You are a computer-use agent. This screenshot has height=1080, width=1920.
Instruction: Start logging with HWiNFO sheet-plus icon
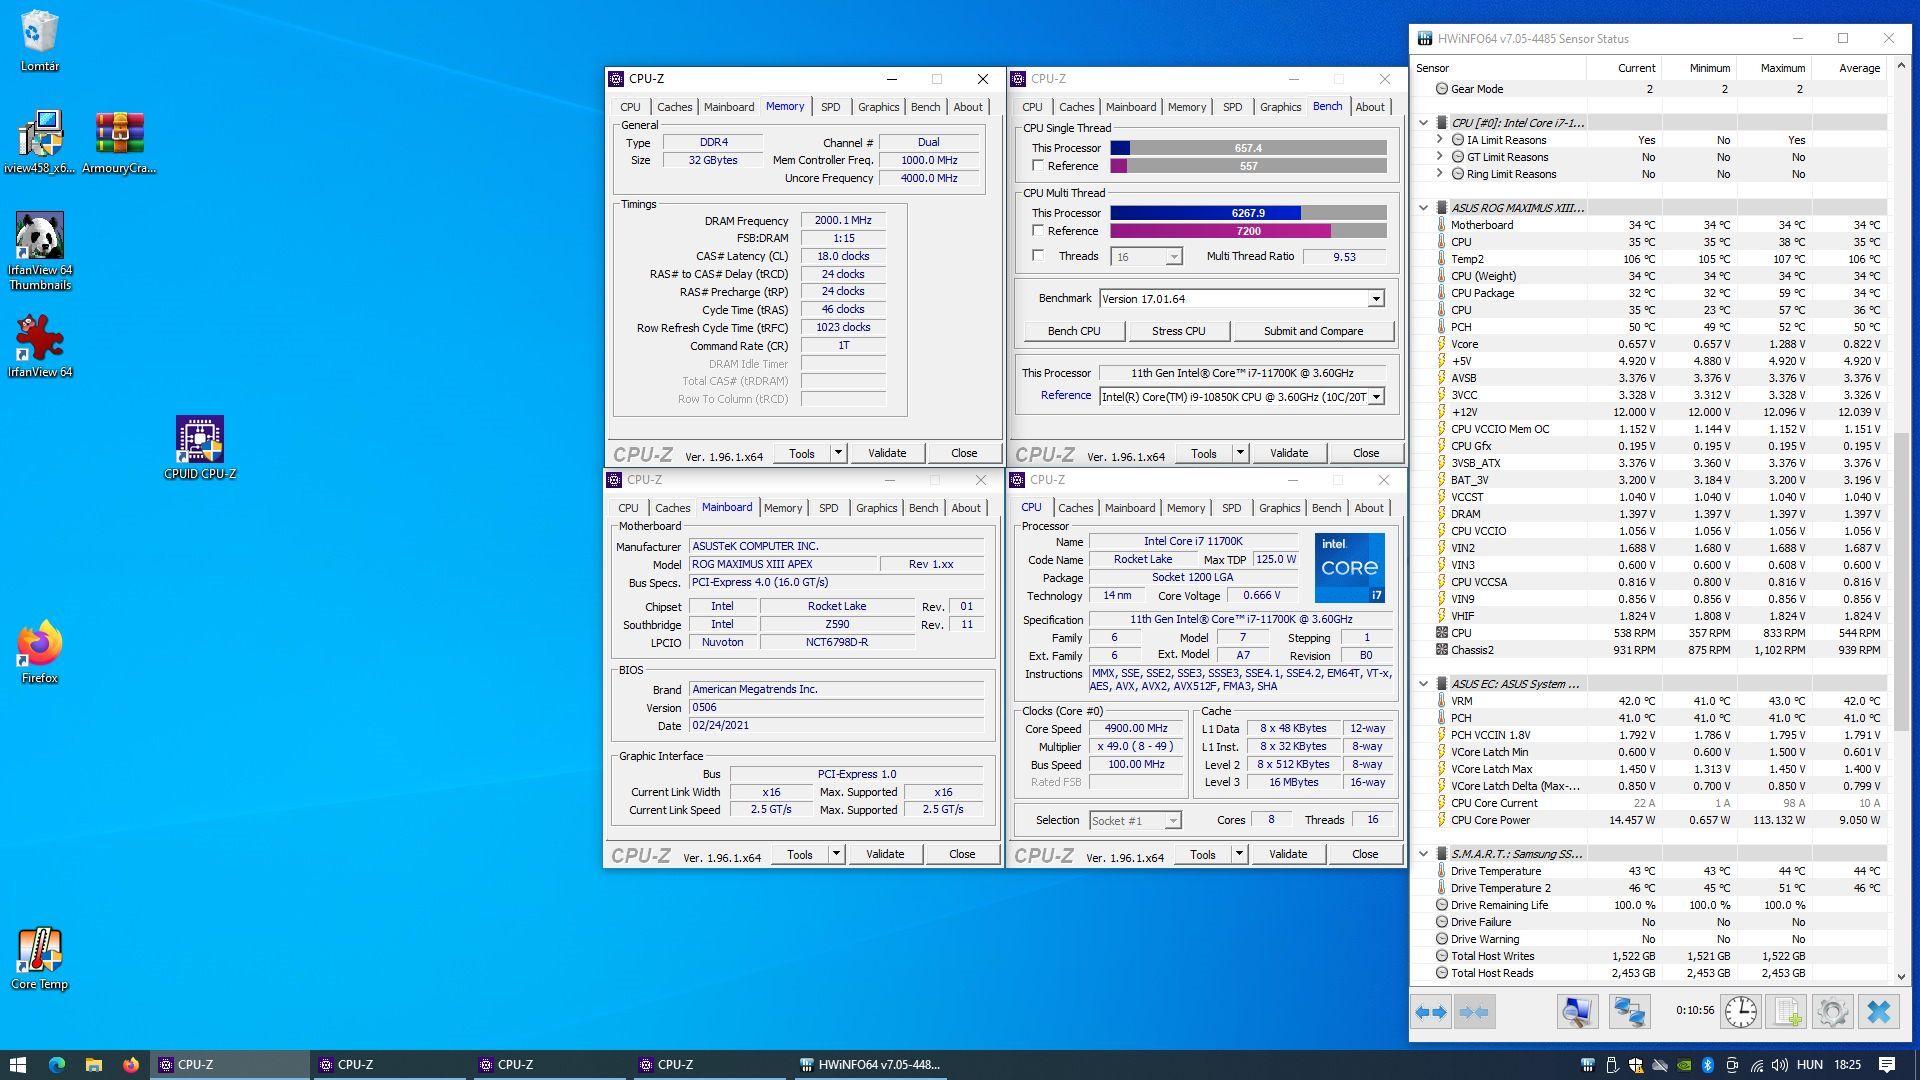click(x=1787, y=1012)
